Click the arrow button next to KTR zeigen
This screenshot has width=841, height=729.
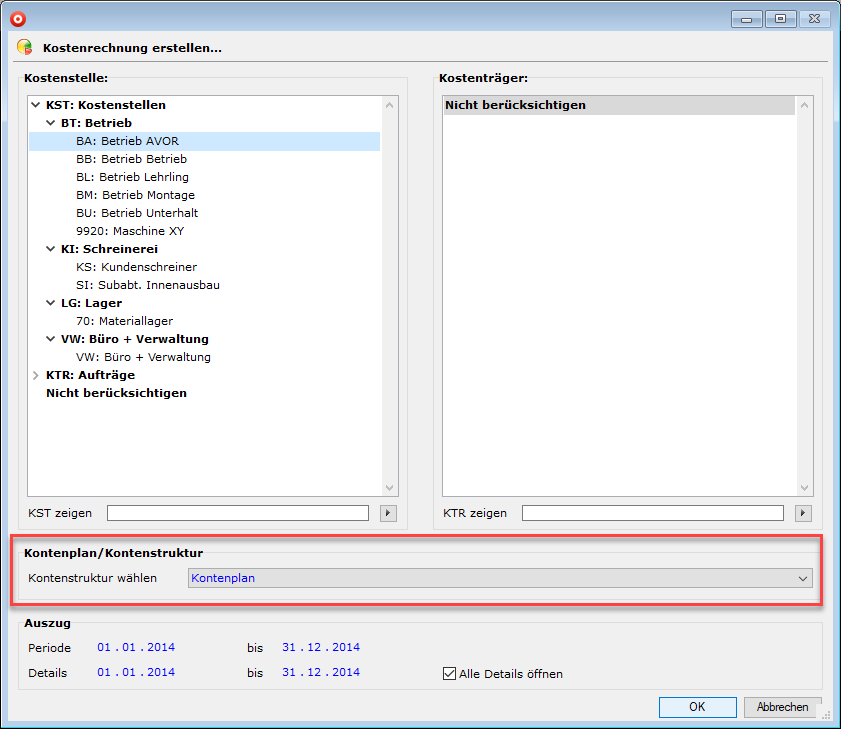point(803,513)
